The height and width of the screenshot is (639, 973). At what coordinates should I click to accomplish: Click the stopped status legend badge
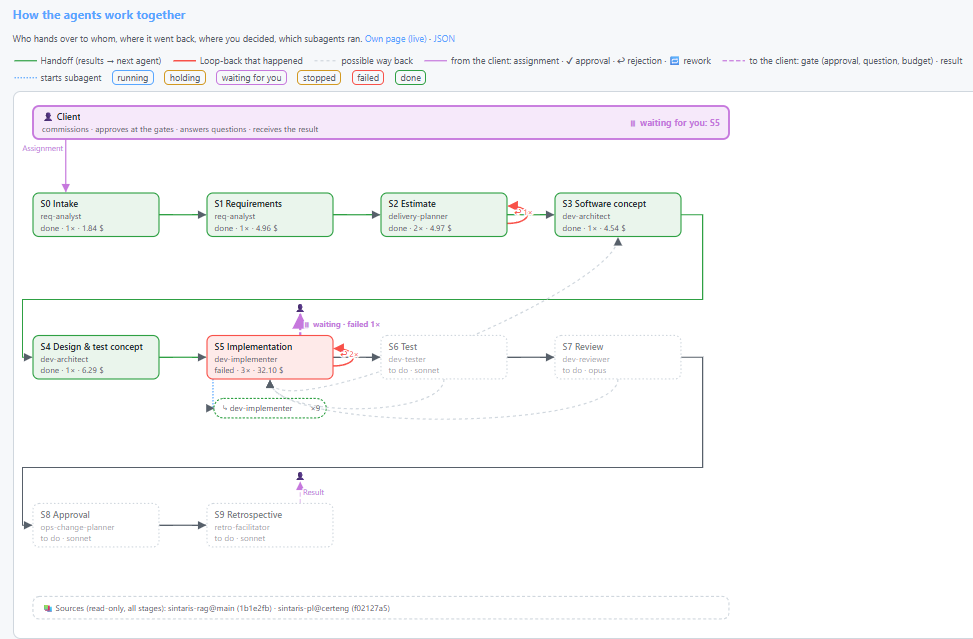pyautogui.click(x=319, y=78)
